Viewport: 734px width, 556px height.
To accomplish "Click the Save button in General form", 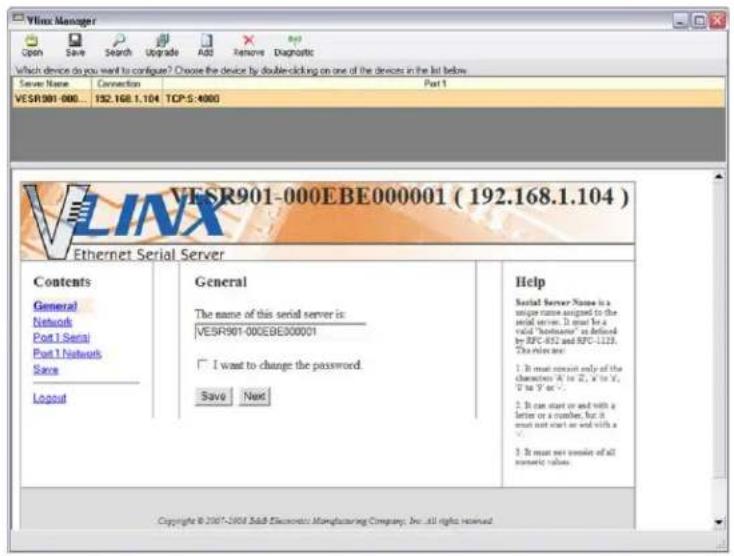I will pos(213,396).
